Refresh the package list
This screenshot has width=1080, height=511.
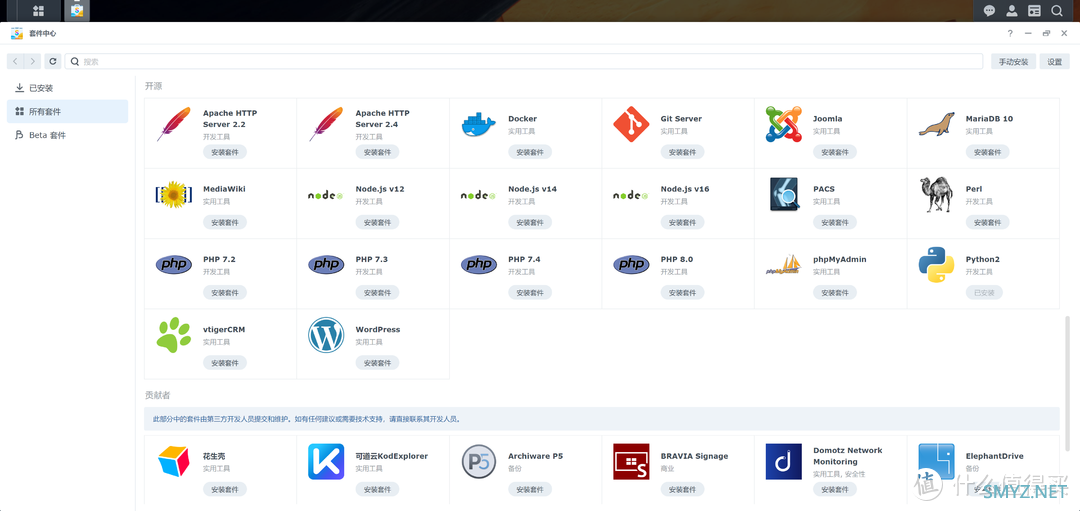53,61
